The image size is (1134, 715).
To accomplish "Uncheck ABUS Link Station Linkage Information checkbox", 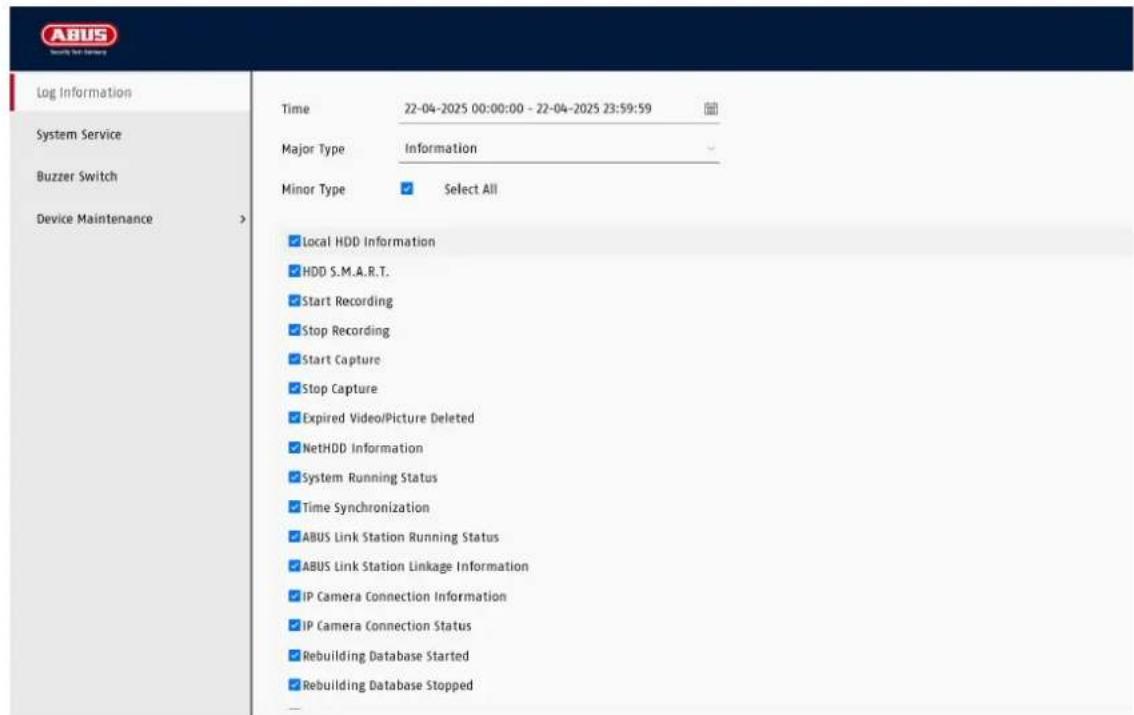I will [294, 565].
